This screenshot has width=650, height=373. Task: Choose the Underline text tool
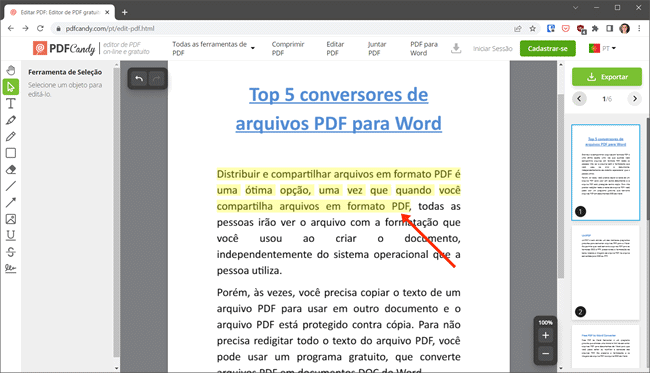[11, 235]
